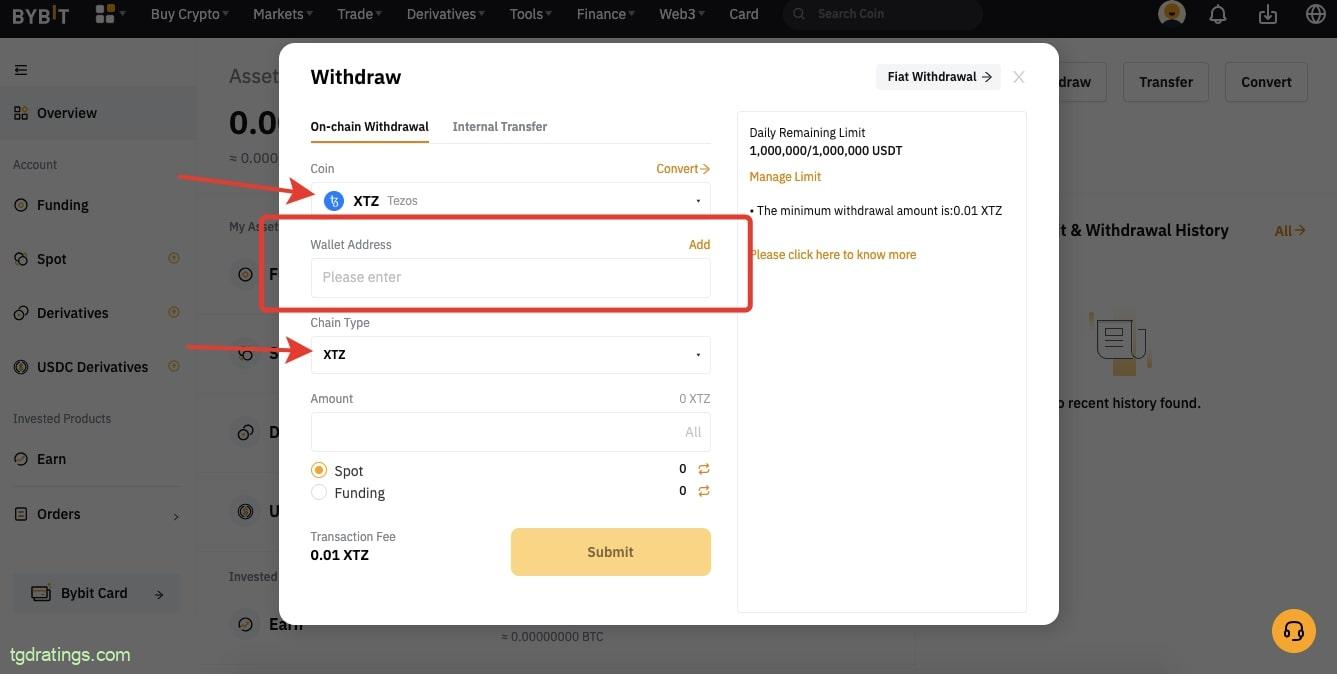Click the Tezos XTZ coin icon

[x=334, y=201]
